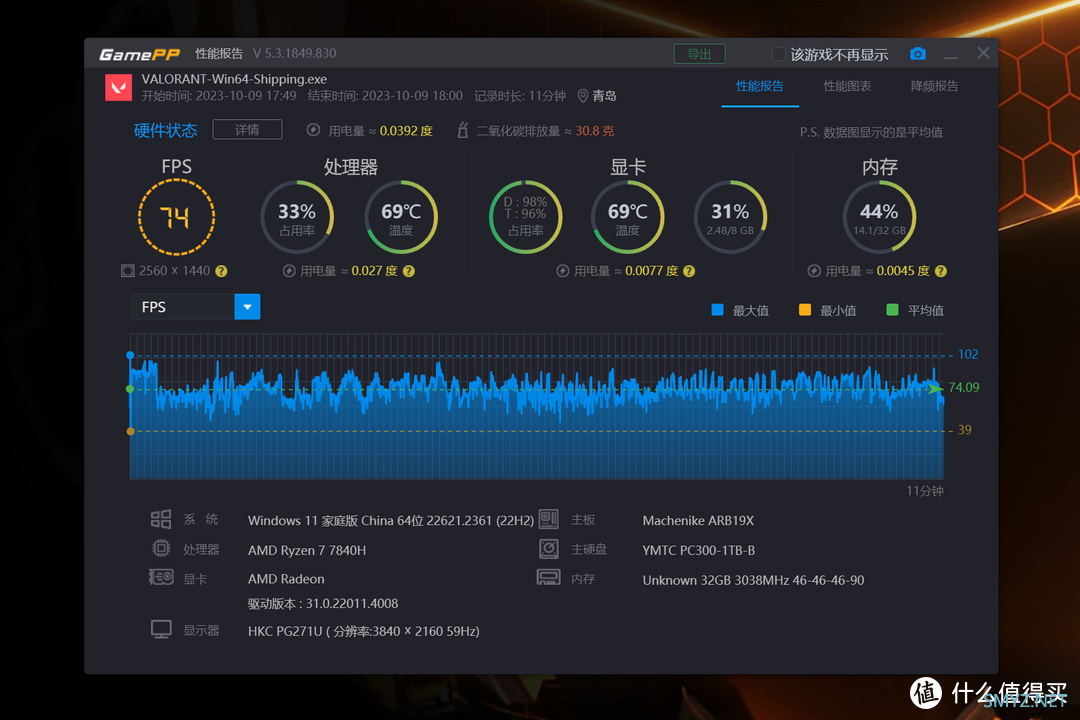Image resolution: width=1080 pixels, height=720 pixels.
Task: Click the processor 33% usage gauge
Action: pos(297,217)
